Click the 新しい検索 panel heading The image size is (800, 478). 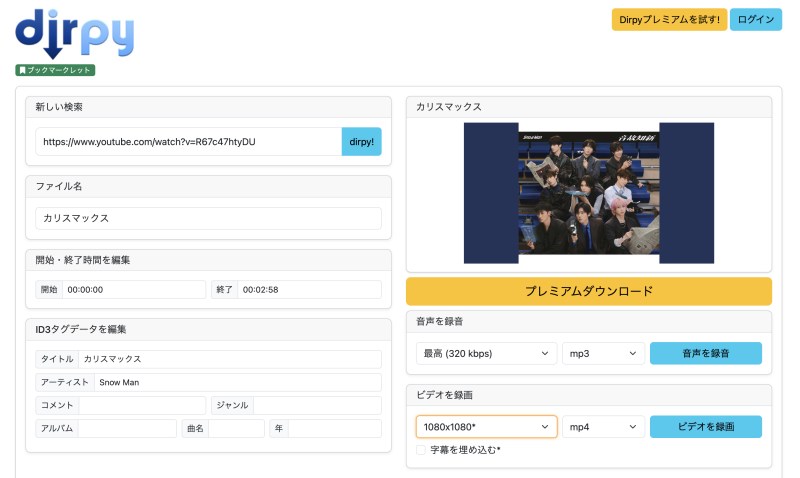point(59,107)
